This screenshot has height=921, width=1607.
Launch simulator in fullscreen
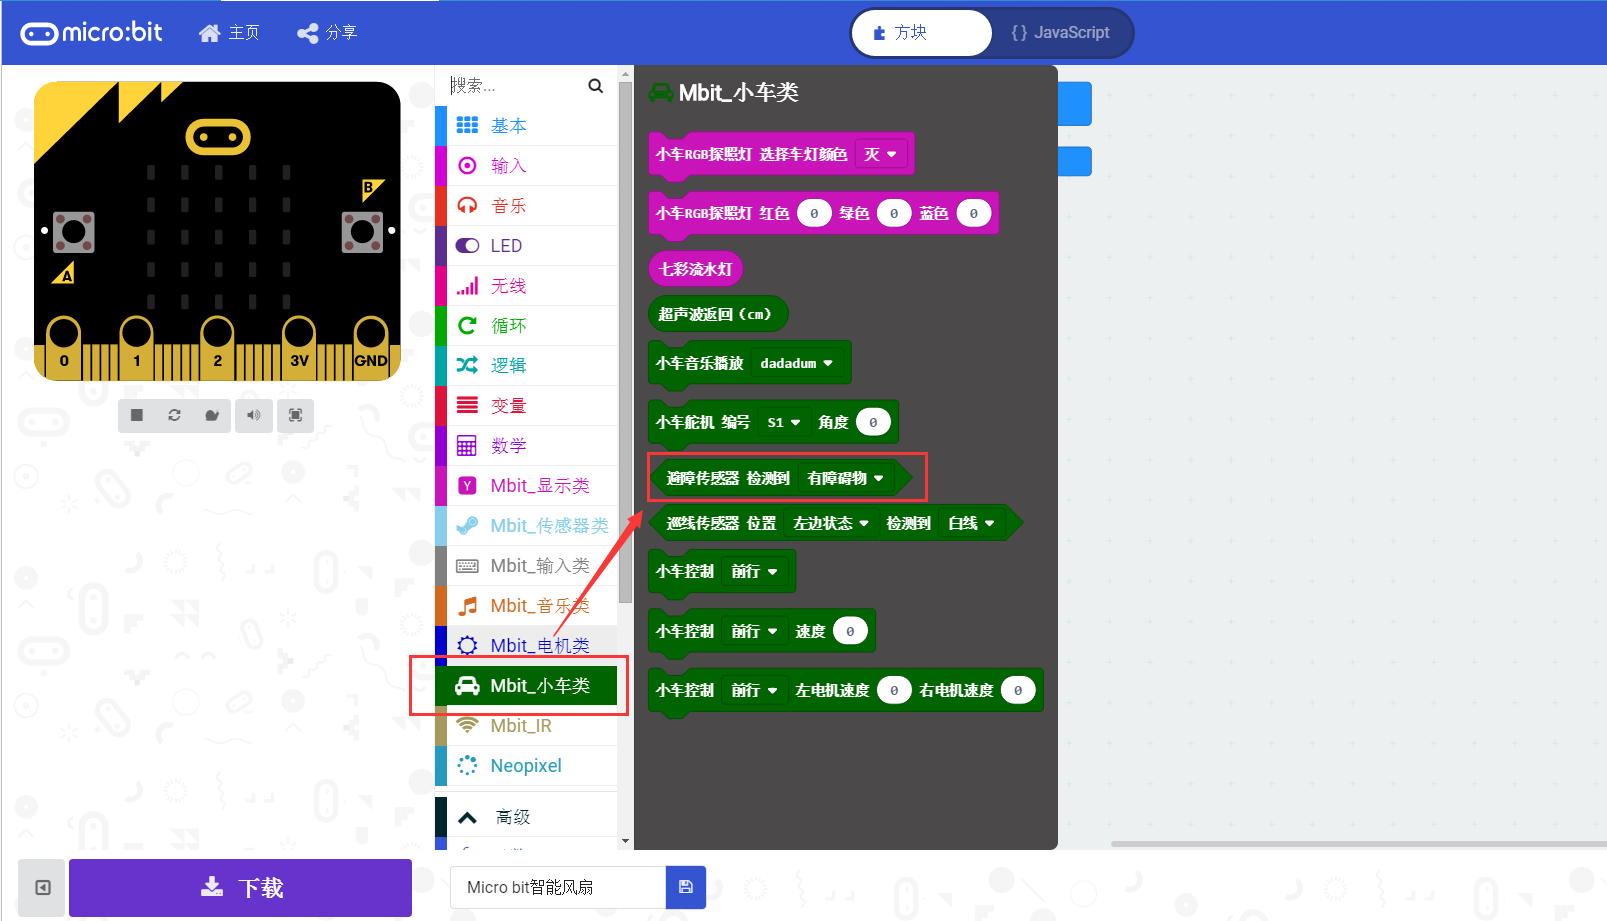click(295, 415)
